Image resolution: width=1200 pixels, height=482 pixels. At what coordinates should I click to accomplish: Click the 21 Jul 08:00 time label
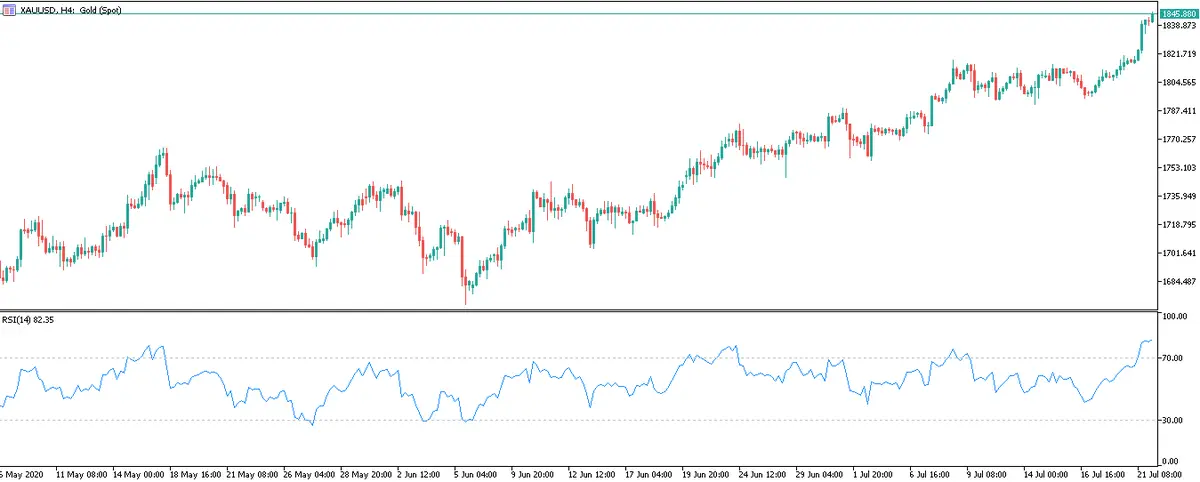click(x=1162, y=472)
